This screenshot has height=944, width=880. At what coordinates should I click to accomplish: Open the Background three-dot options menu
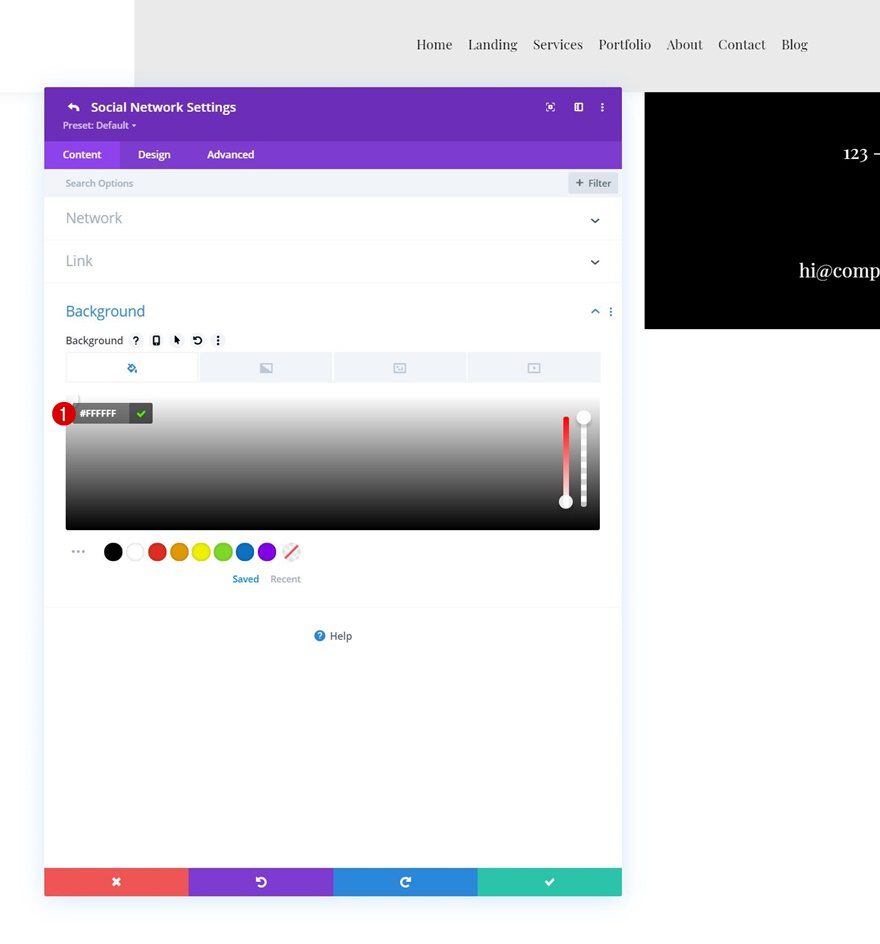218,340
